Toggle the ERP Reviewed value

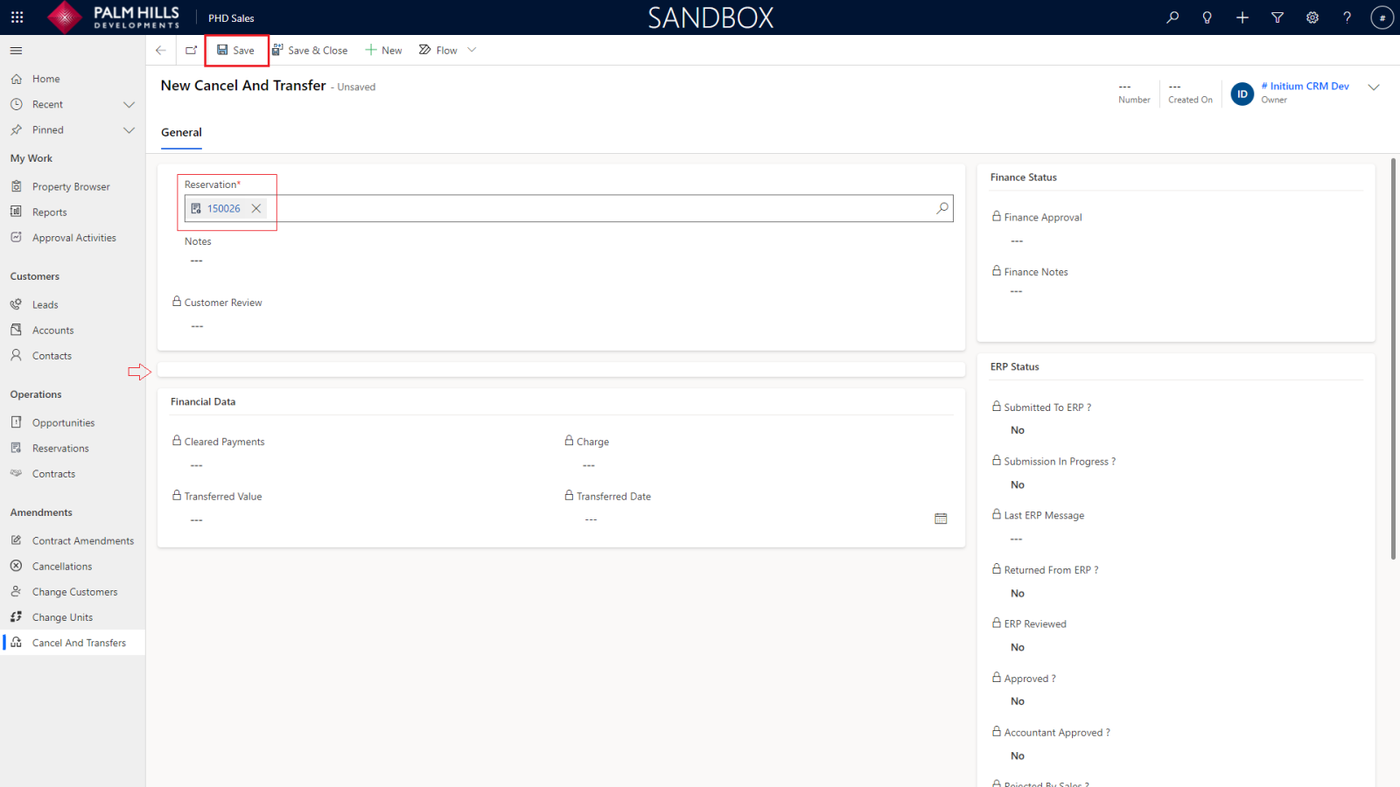(x=1017, y=647)
